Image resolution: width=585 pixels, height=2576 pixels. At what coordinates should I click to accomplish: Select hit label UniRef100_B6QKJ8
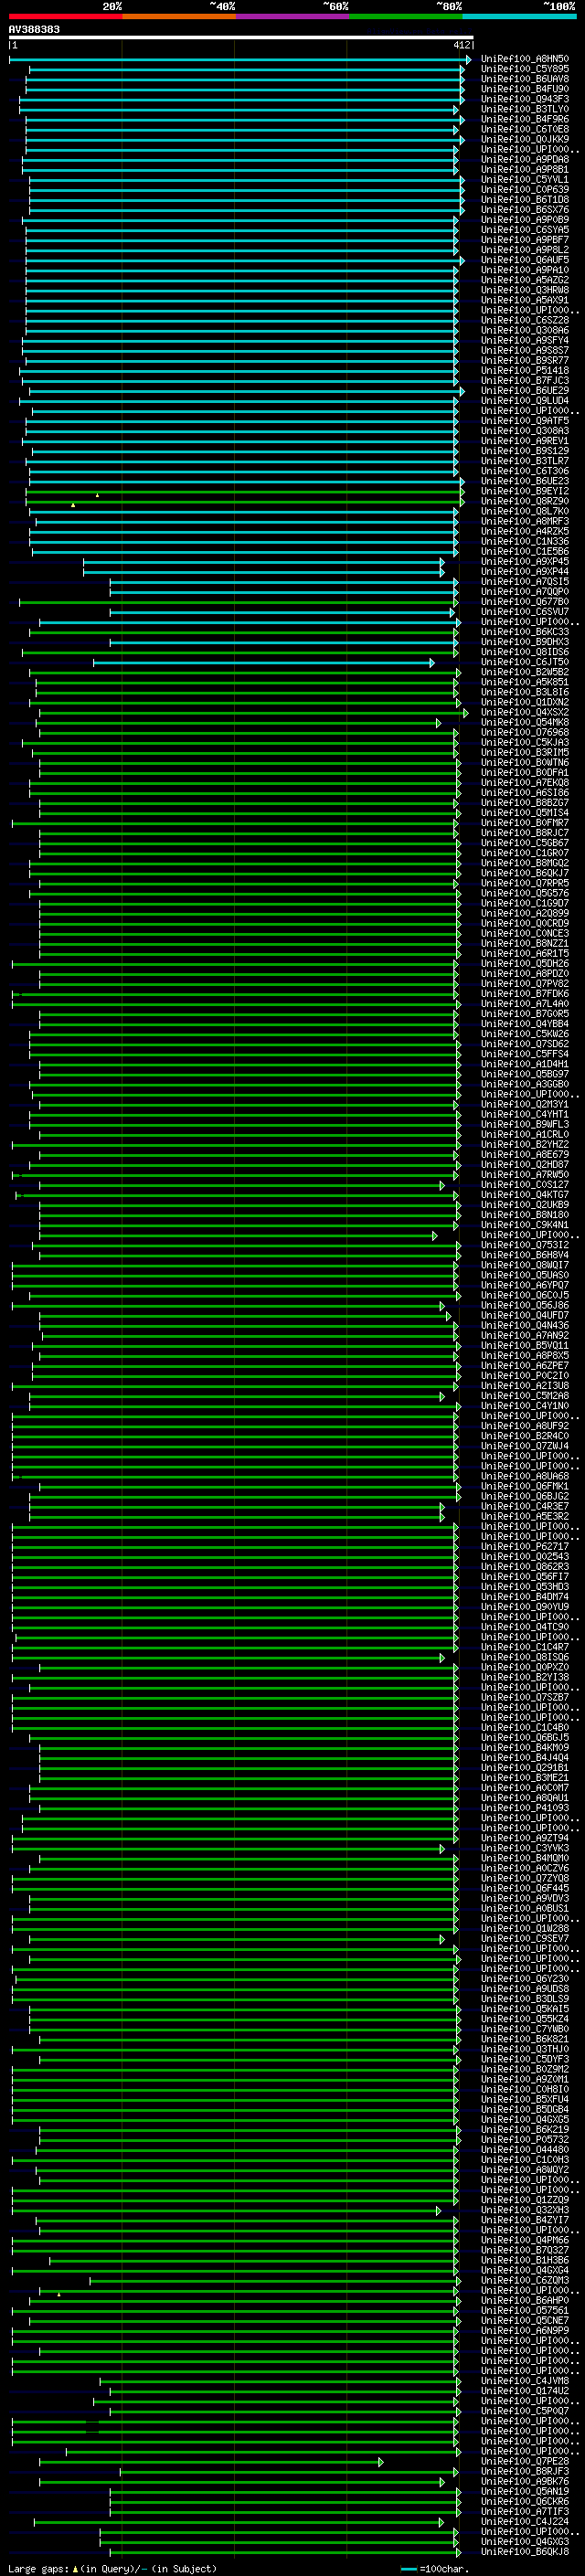525,2551
